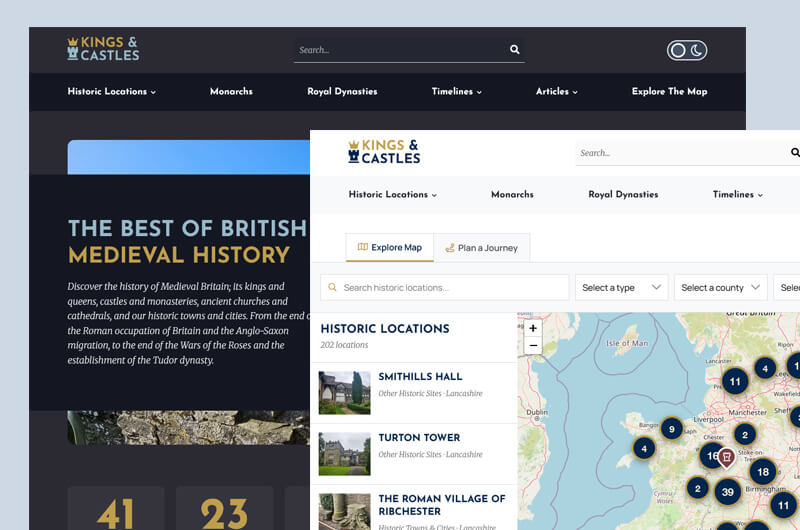The width and height of the screenshot is (800, 530).
Task: Open Monarchs in light window navigation
Action: (x=512, y=194)
